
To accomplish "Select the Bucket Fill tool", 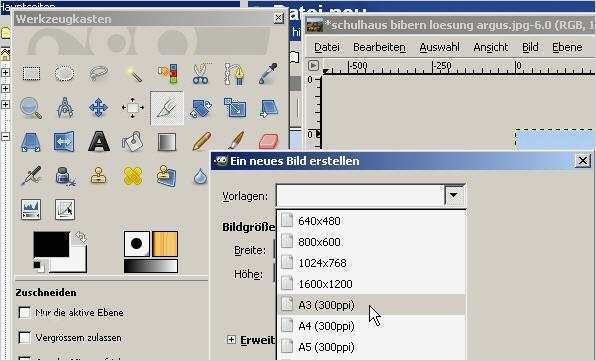I will click(133, 141).
